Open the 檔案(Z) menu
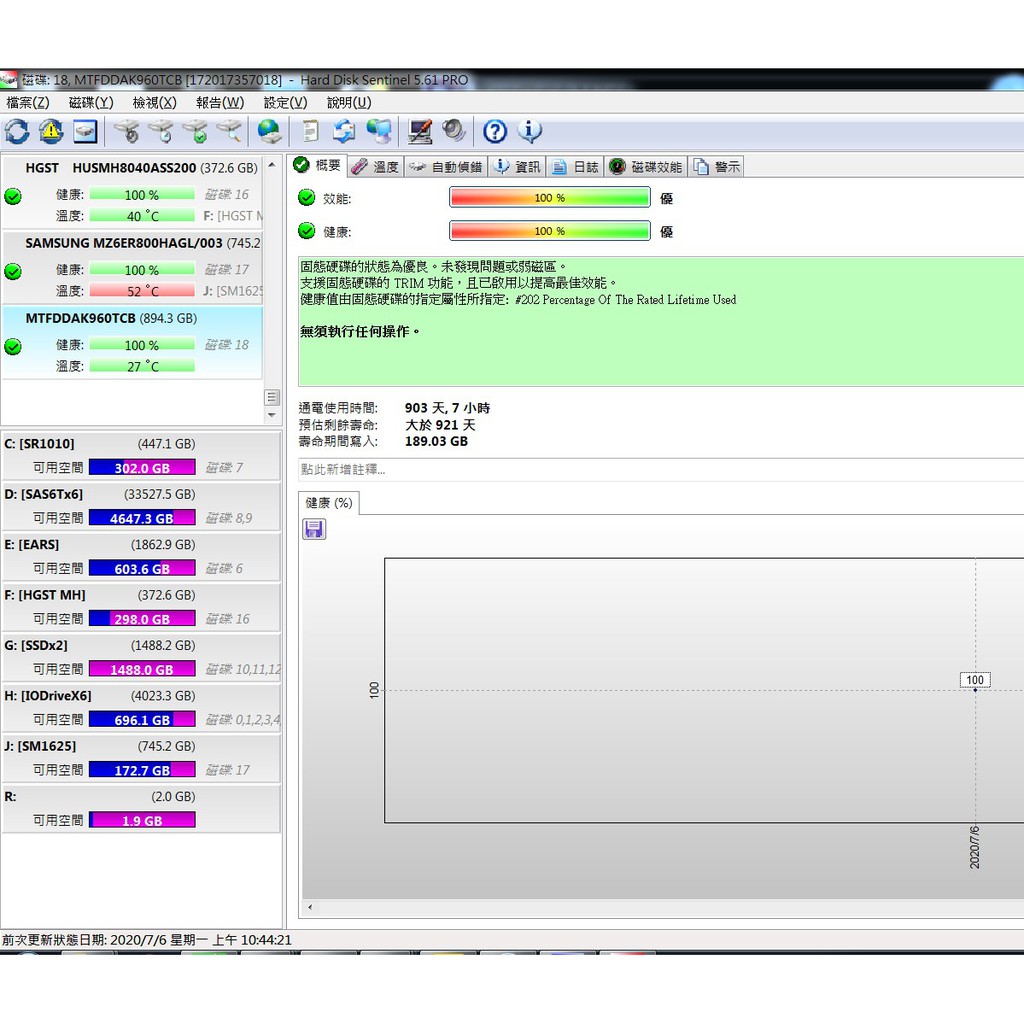1024x1024 pixels. point(28,103)
